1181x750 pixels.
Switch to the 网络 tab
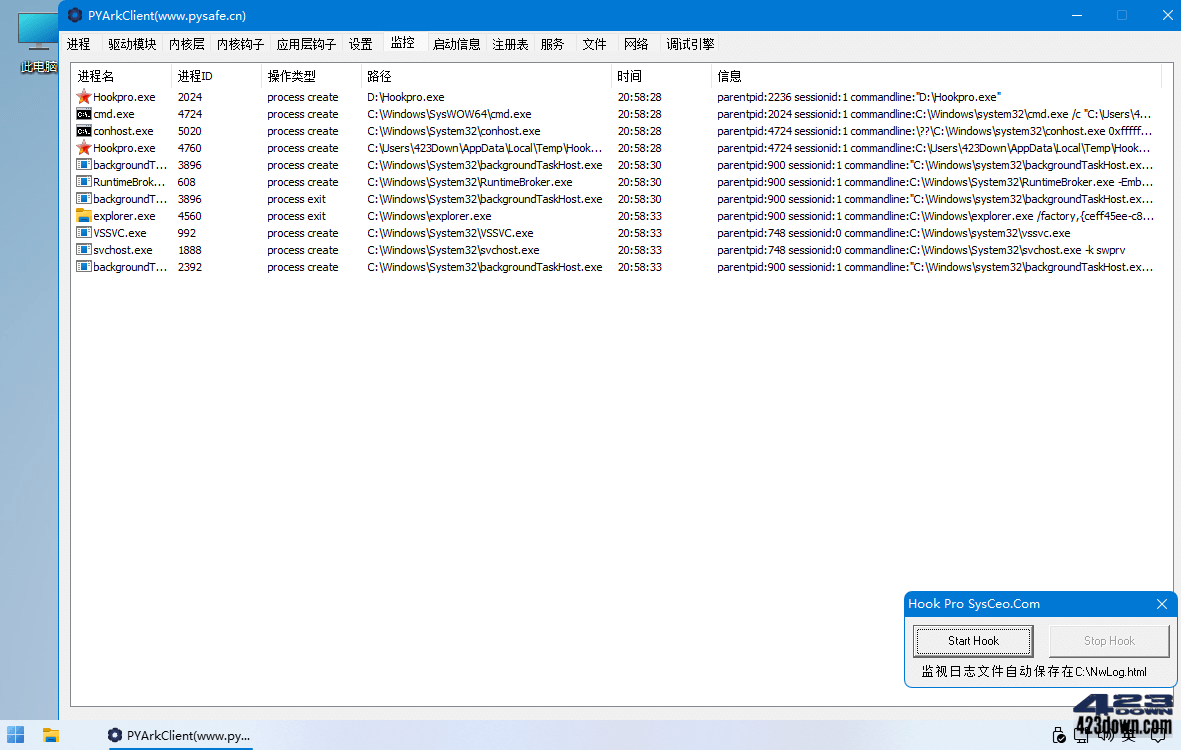click(635, 44)
